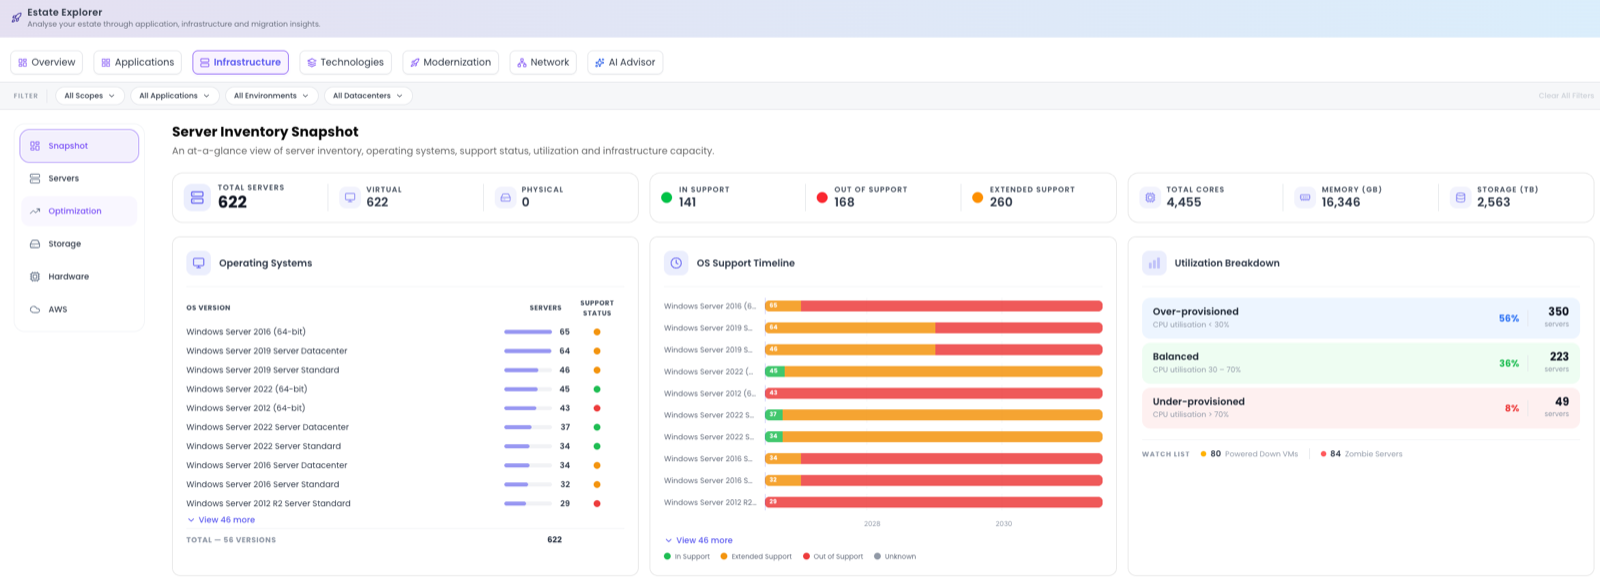The image size is (1600, 582).
Task: Click the TOTAL — 56 VERSIONS footer text
Action: coord(231,540)
